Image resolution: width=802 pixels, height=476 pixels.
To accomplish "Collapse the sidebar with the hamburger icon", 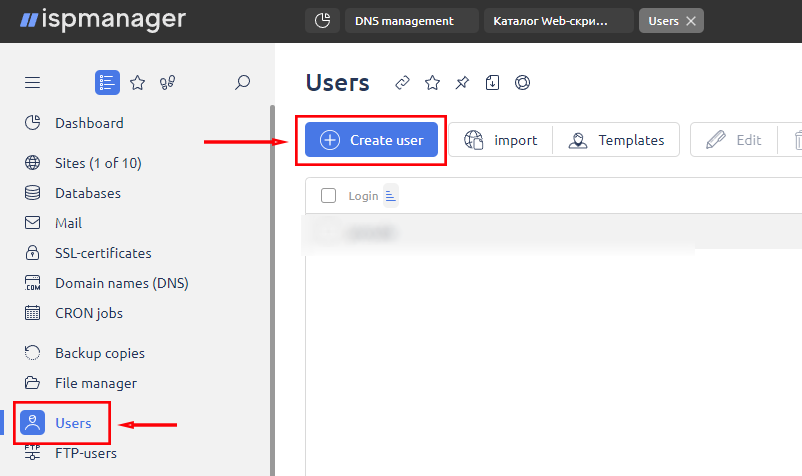I will [x=32, y=83].
